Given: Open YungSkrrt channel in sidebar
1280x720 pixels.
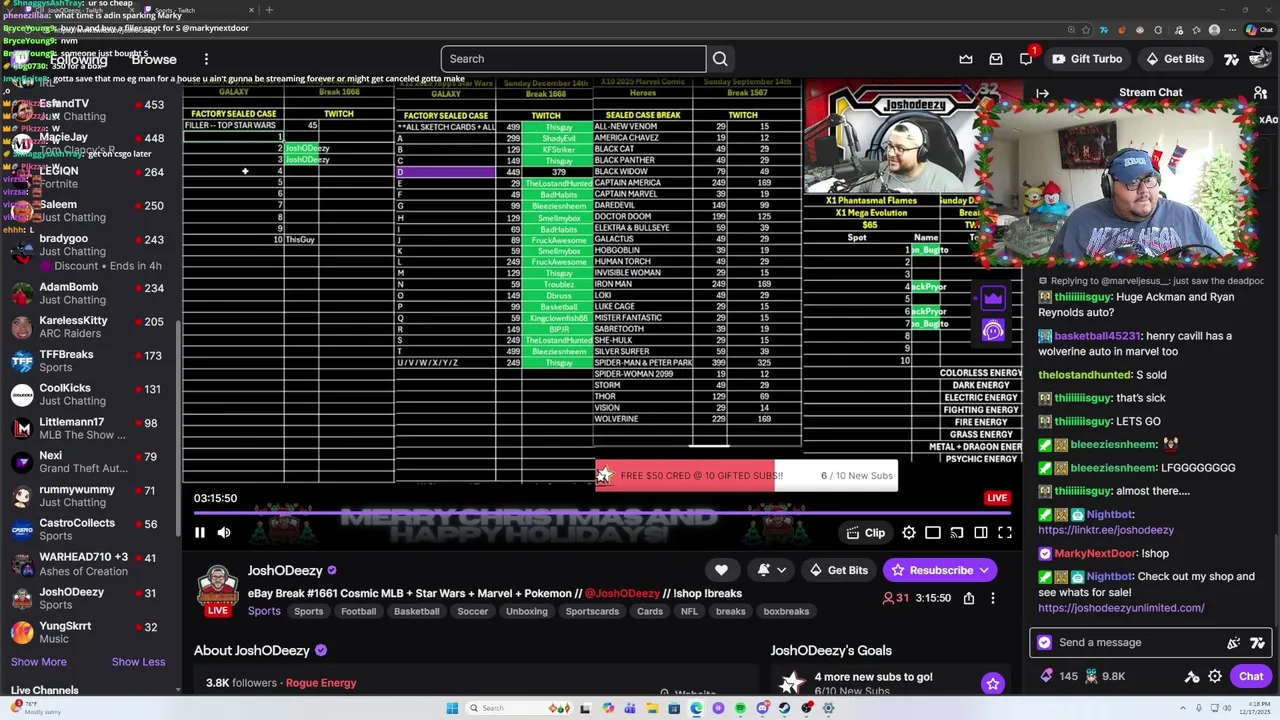Looking at the screenshot, I should (88, 632).
